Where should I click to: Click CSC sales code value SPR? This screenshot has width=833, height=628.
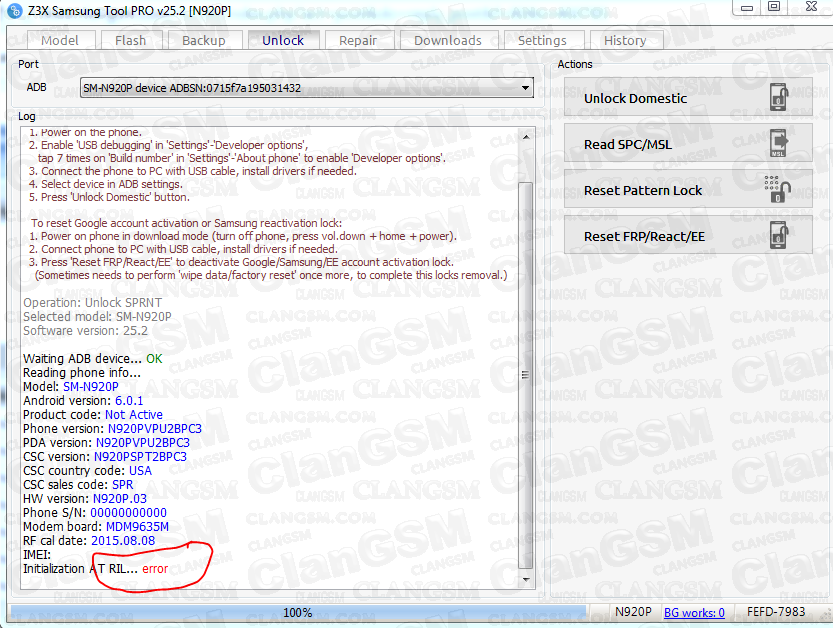coord(123,485)
